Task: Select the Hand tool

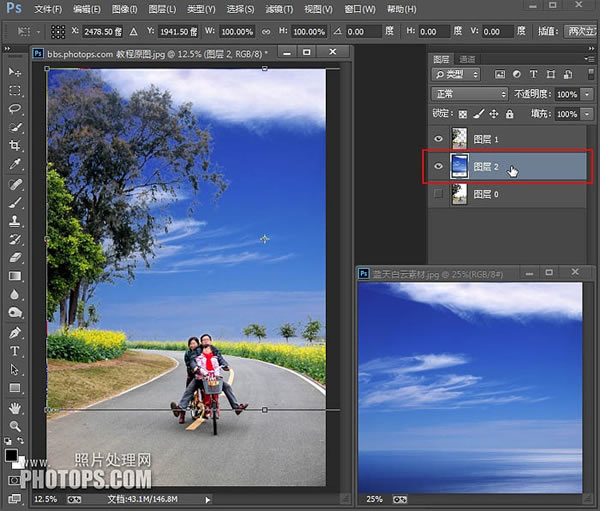Action: coord(15,408)
